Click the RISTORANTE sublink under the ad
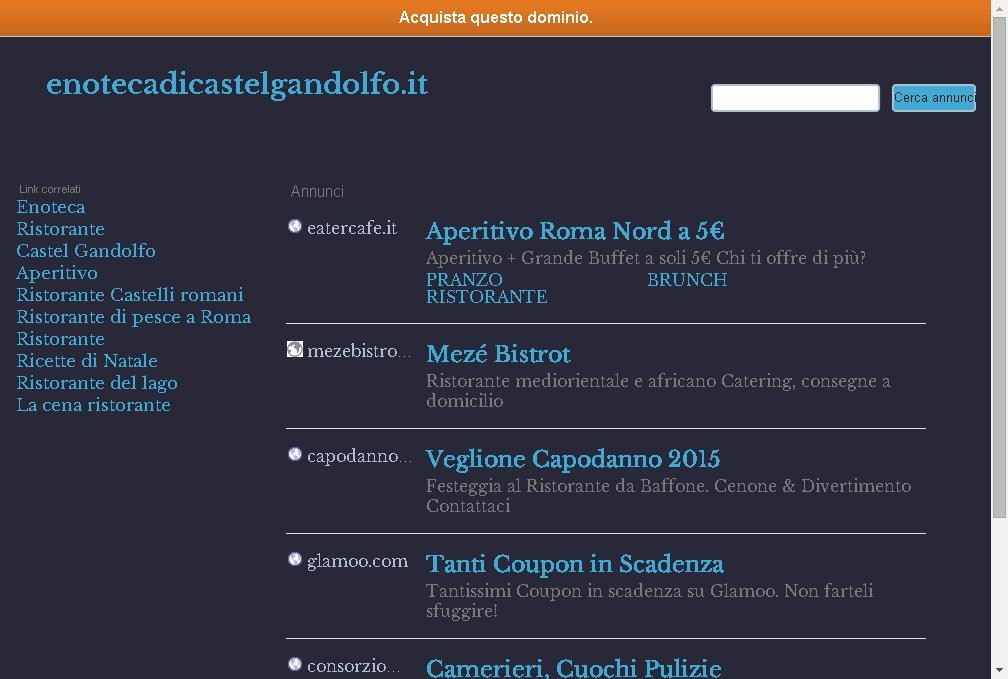1008x679 pixels. pos(487,296)
